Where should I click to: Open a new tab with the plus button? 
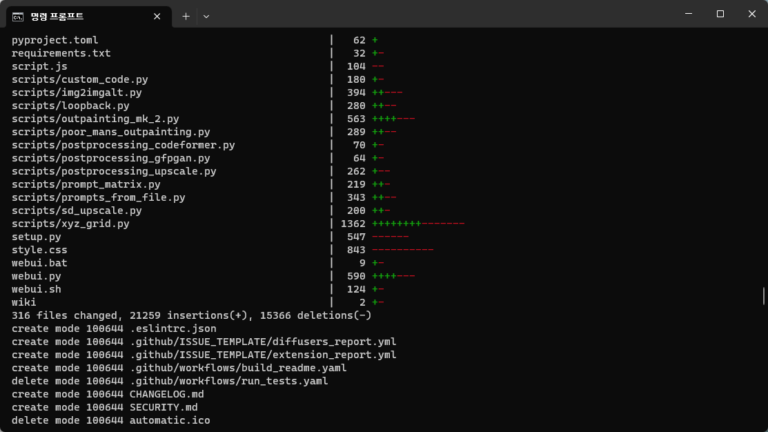tap(185, 16)
